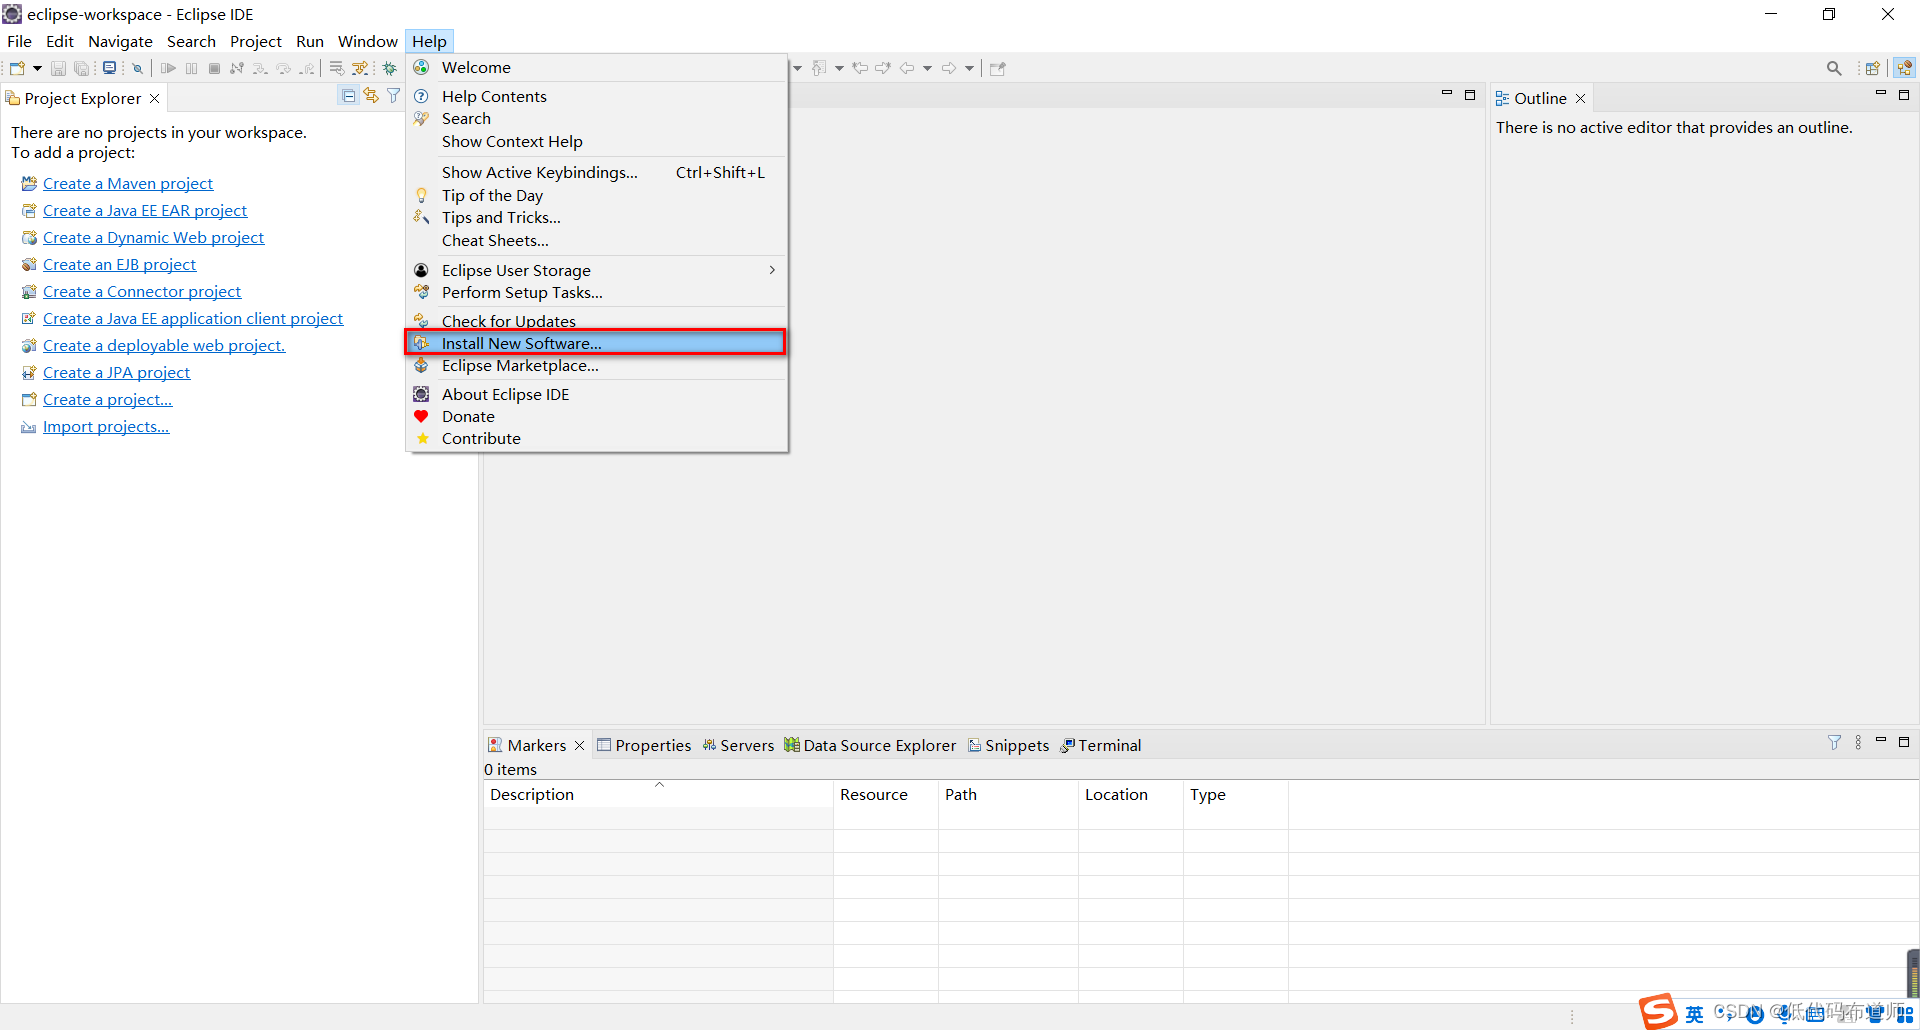This screenshot has height=1030, width=1920.
Task: Open the Markers View Menu dots
Action: (x=1858, y=742)
